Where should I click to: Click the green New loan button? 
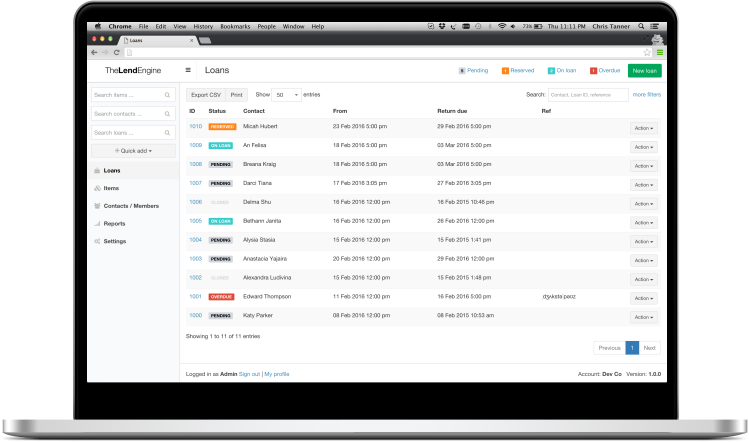[644, 71]
